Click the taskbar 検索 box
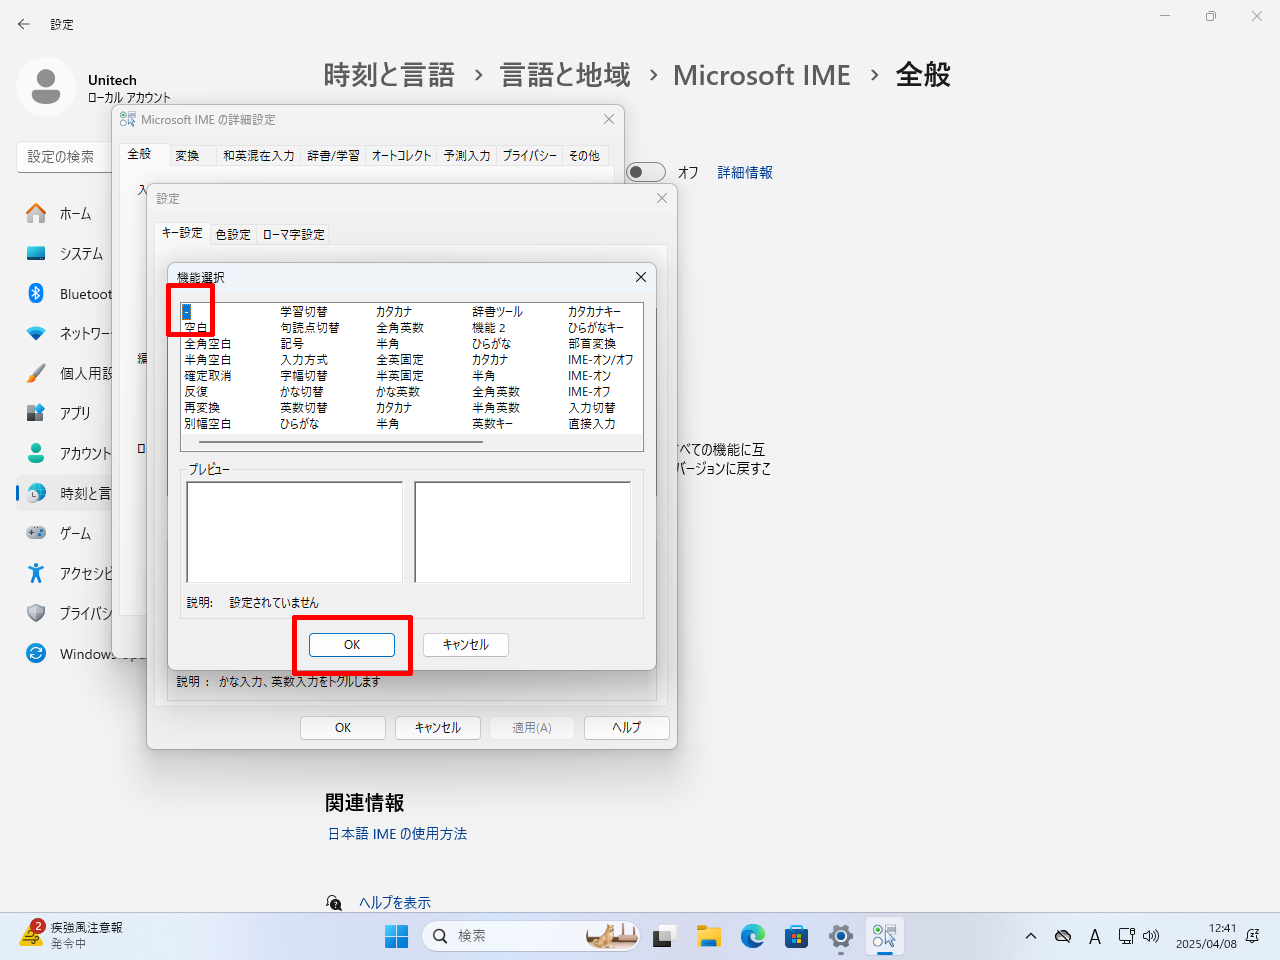1280x960 pixels. 532,936
